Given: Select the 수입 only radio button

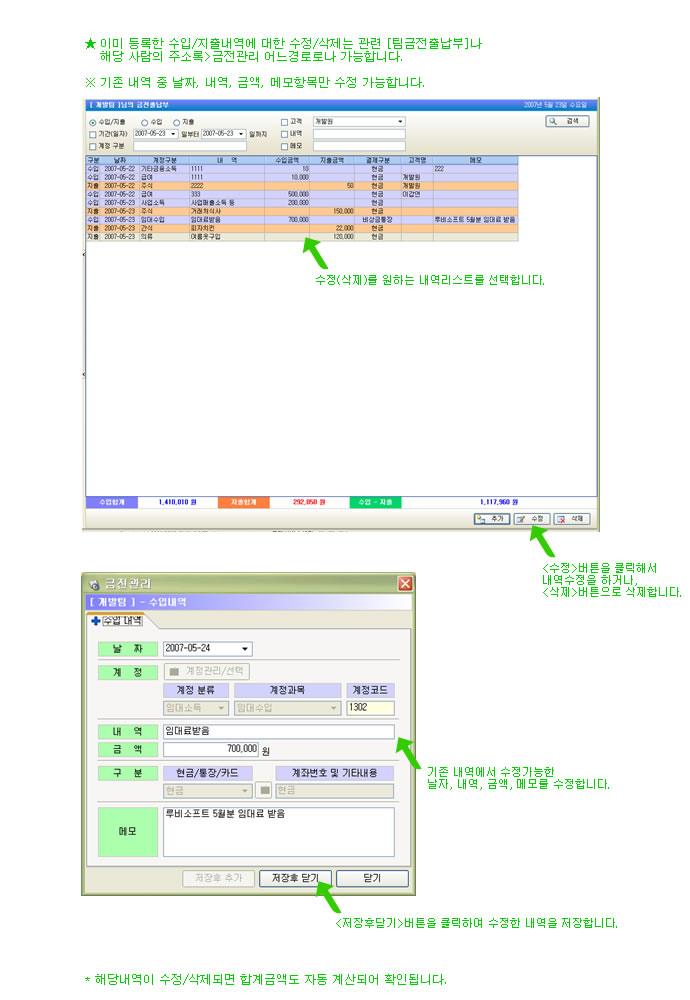Looking at the screenshot, I should pyautogui.click(x=145, y=122).
